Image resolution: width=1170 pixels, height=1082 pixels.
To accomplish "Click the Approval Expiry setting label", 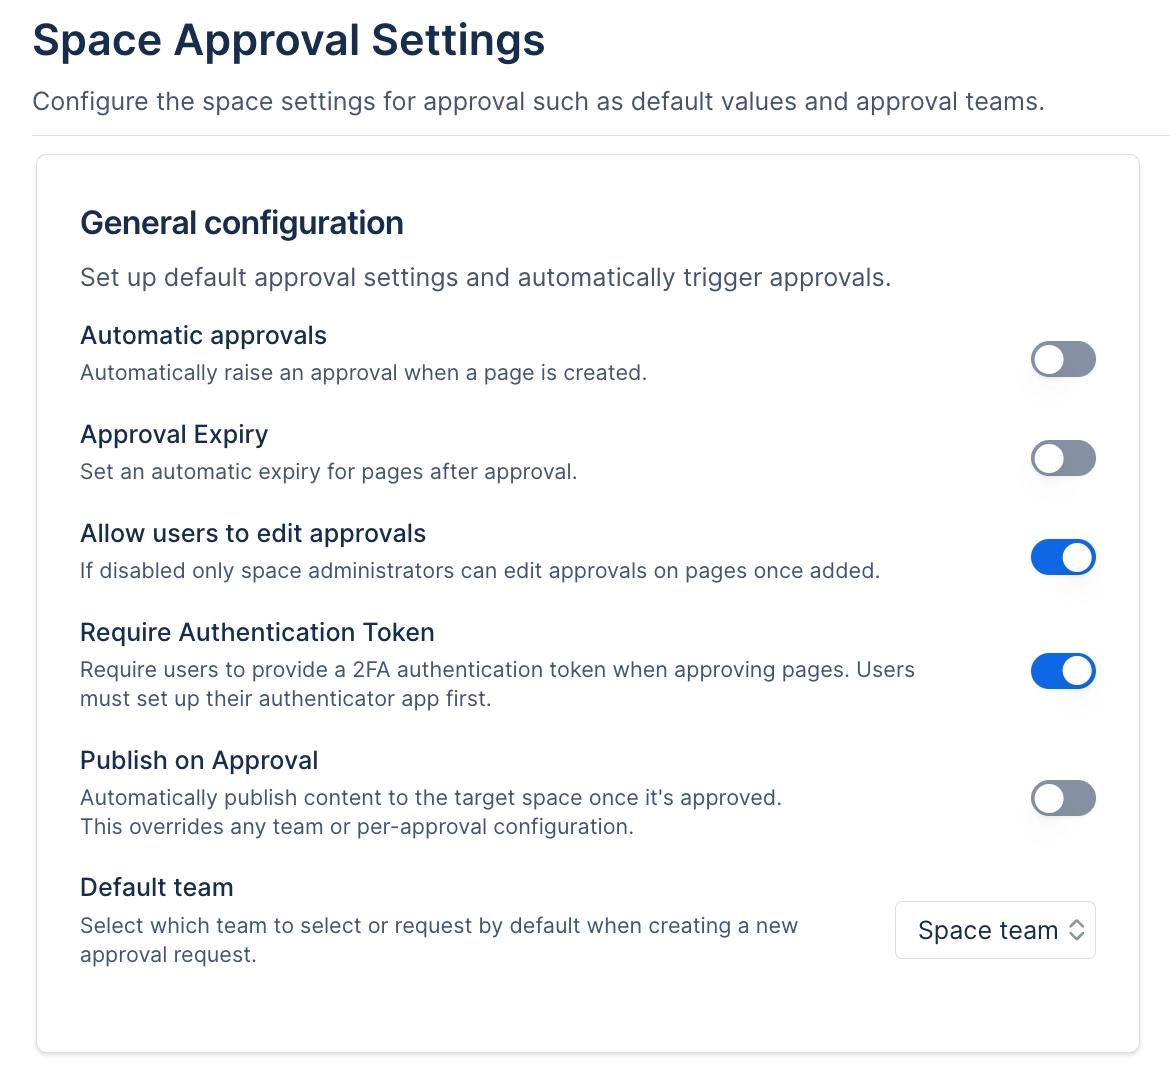I will pos(174,434).
